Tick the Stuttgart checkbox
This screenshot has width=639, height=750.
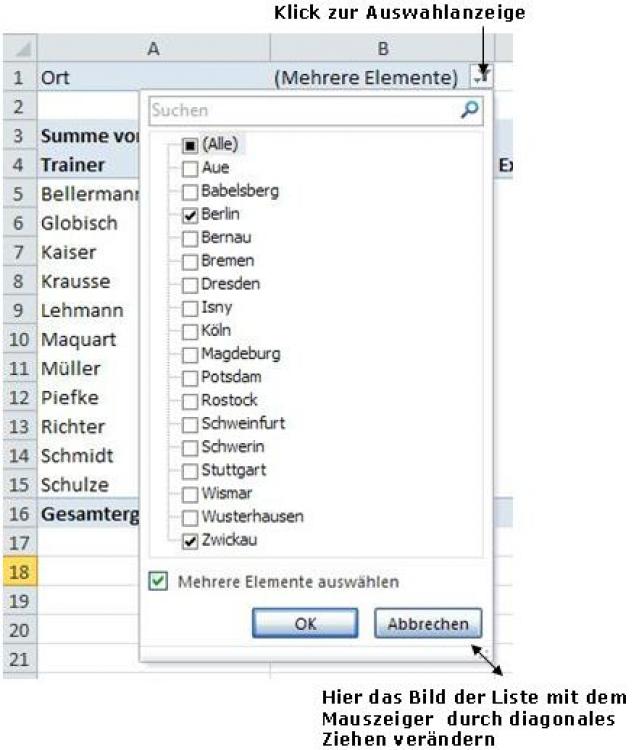[x=190, y=470]
